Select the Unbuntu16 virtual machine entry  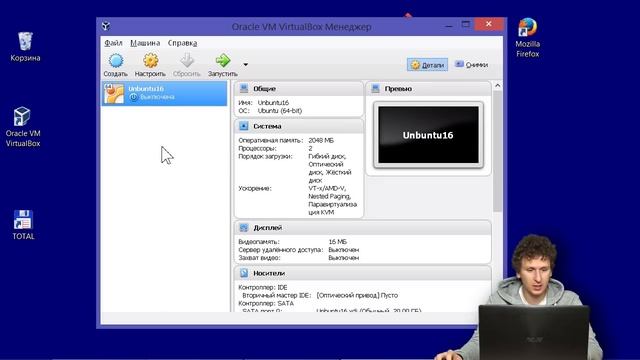pyautogui.click(x=164, y=93)
